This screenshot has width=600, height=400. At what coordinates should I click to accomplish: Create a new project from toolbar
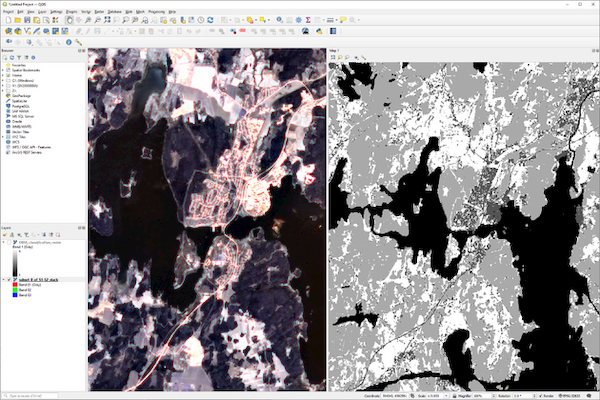point(8,20)
